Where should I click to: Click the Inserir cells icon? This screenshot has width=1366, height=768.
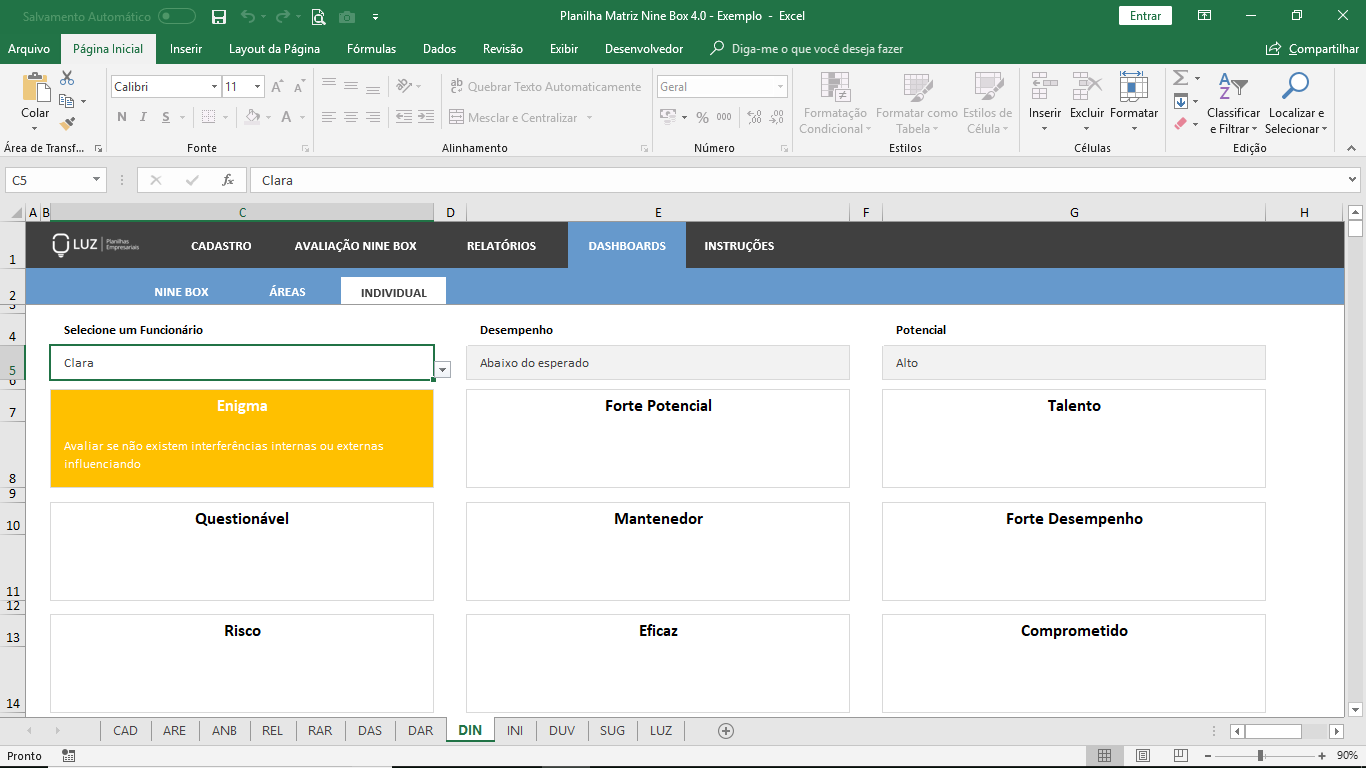(1045, 87)
